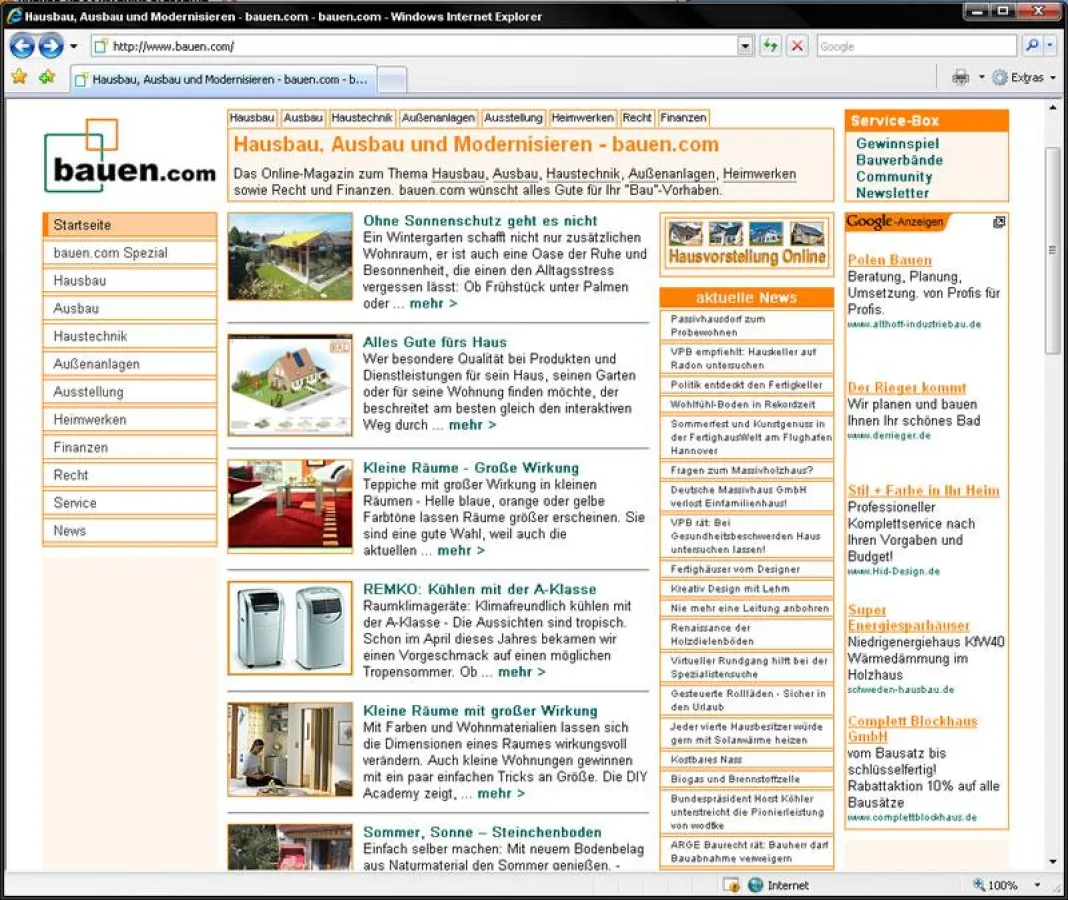Expand the zoom level dropdown arrow
Viewport: 1068px width, 900px height.
1037,885
